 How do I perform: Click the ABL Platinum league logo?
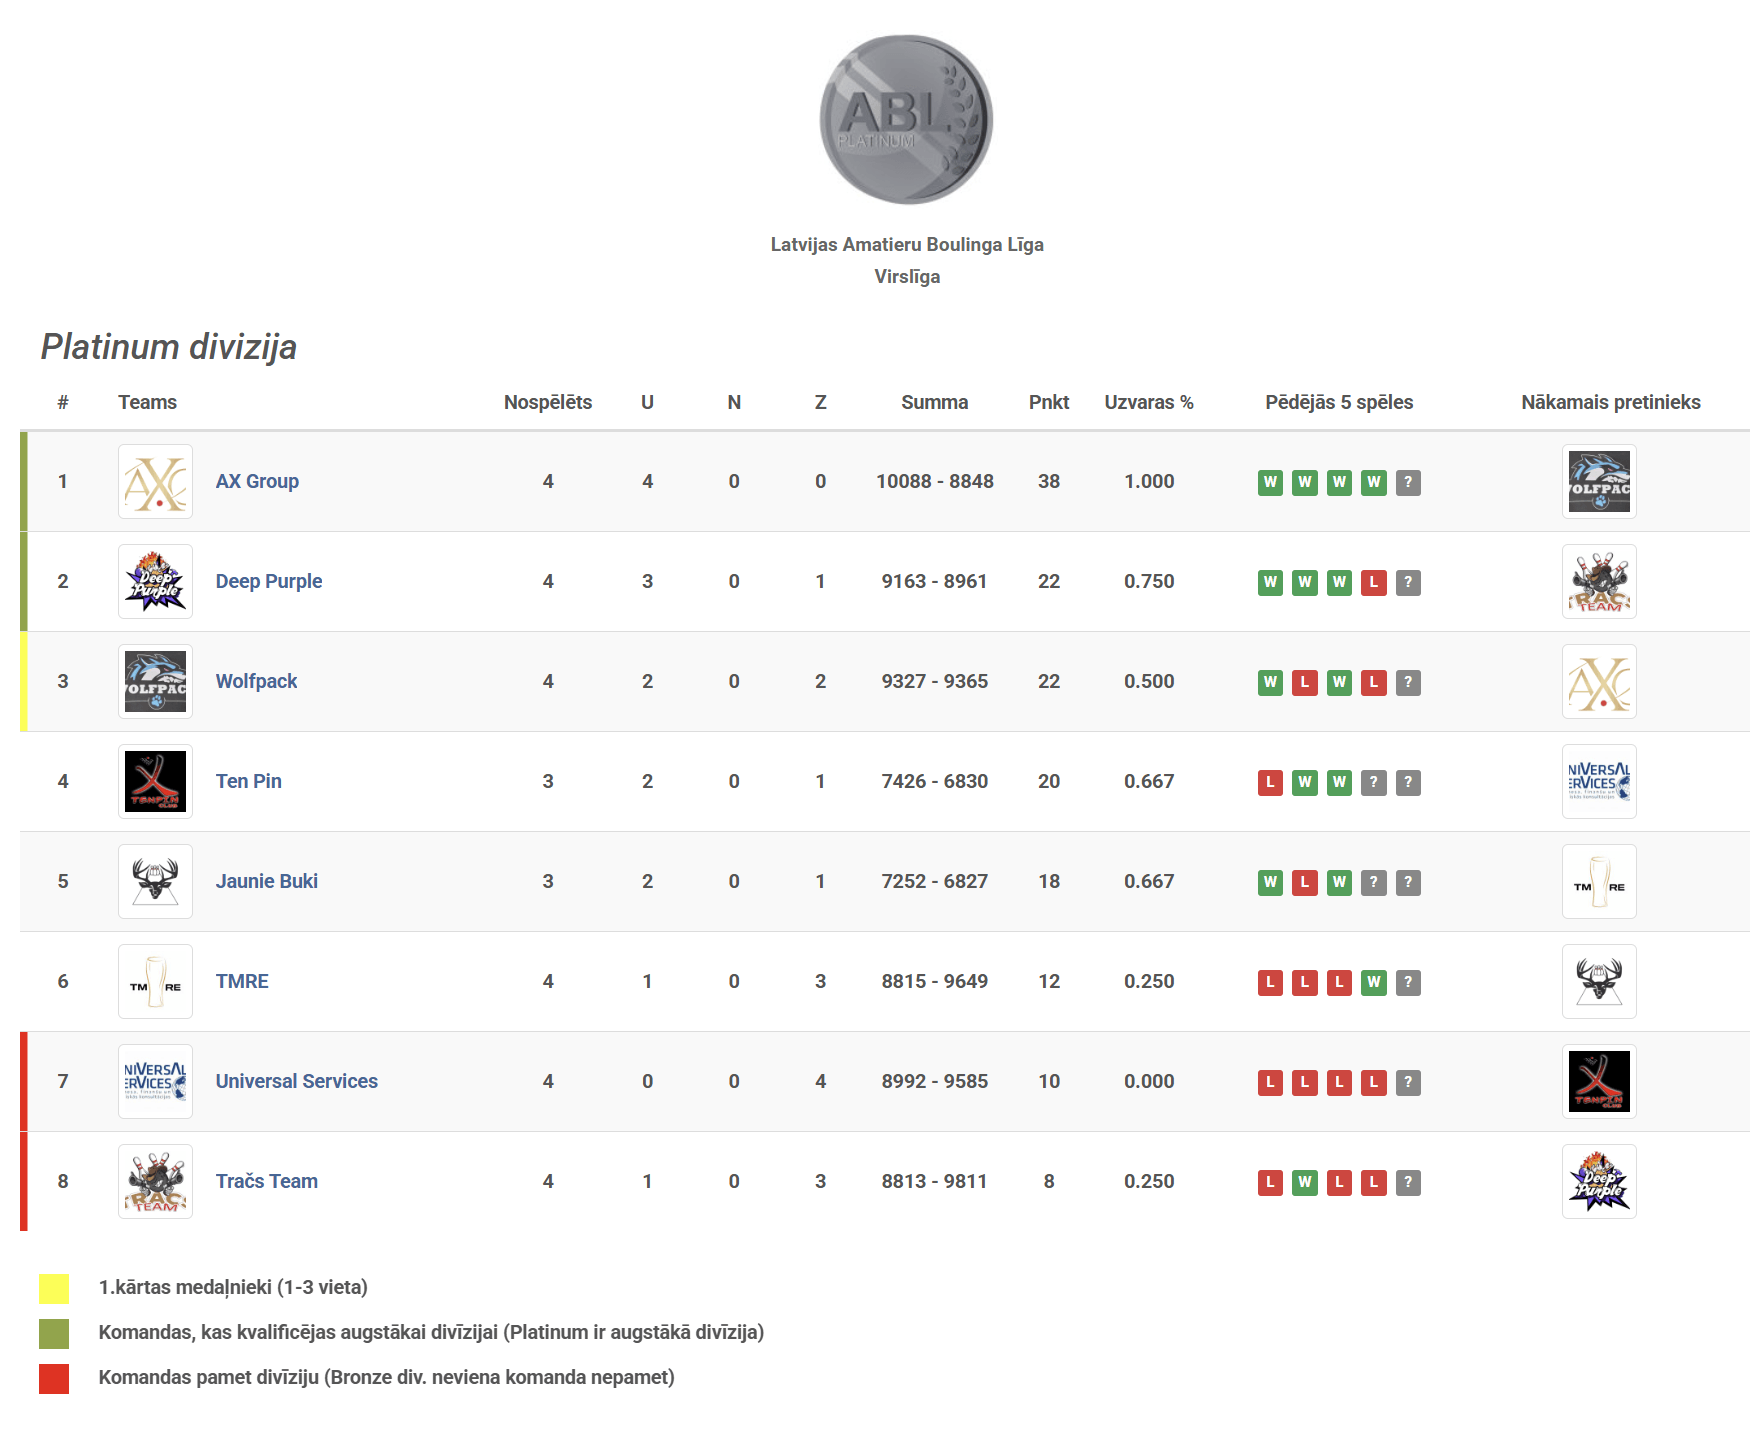(906, 119)
